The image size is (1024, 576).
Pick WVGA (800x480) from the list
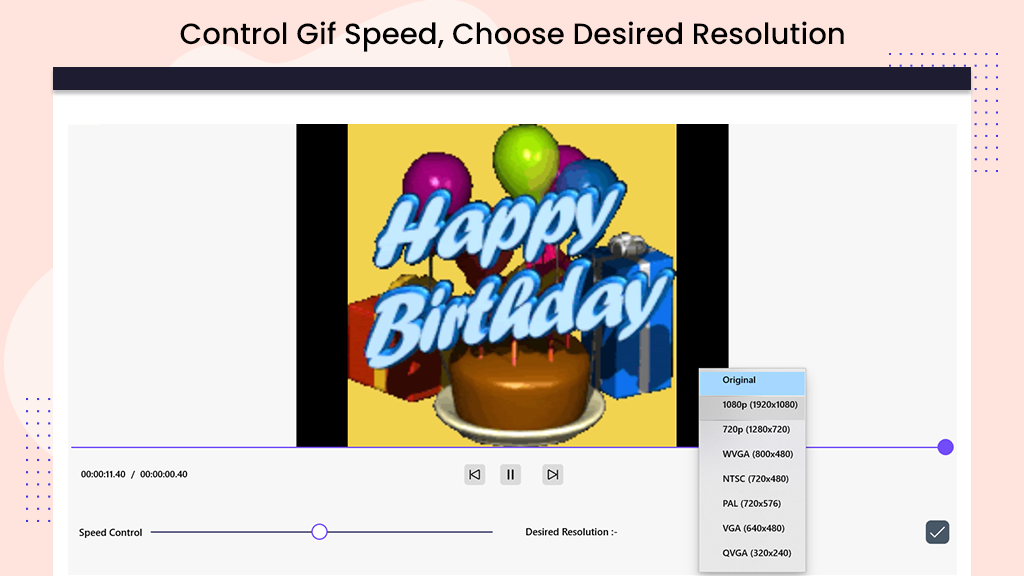[x=752, y=455]
